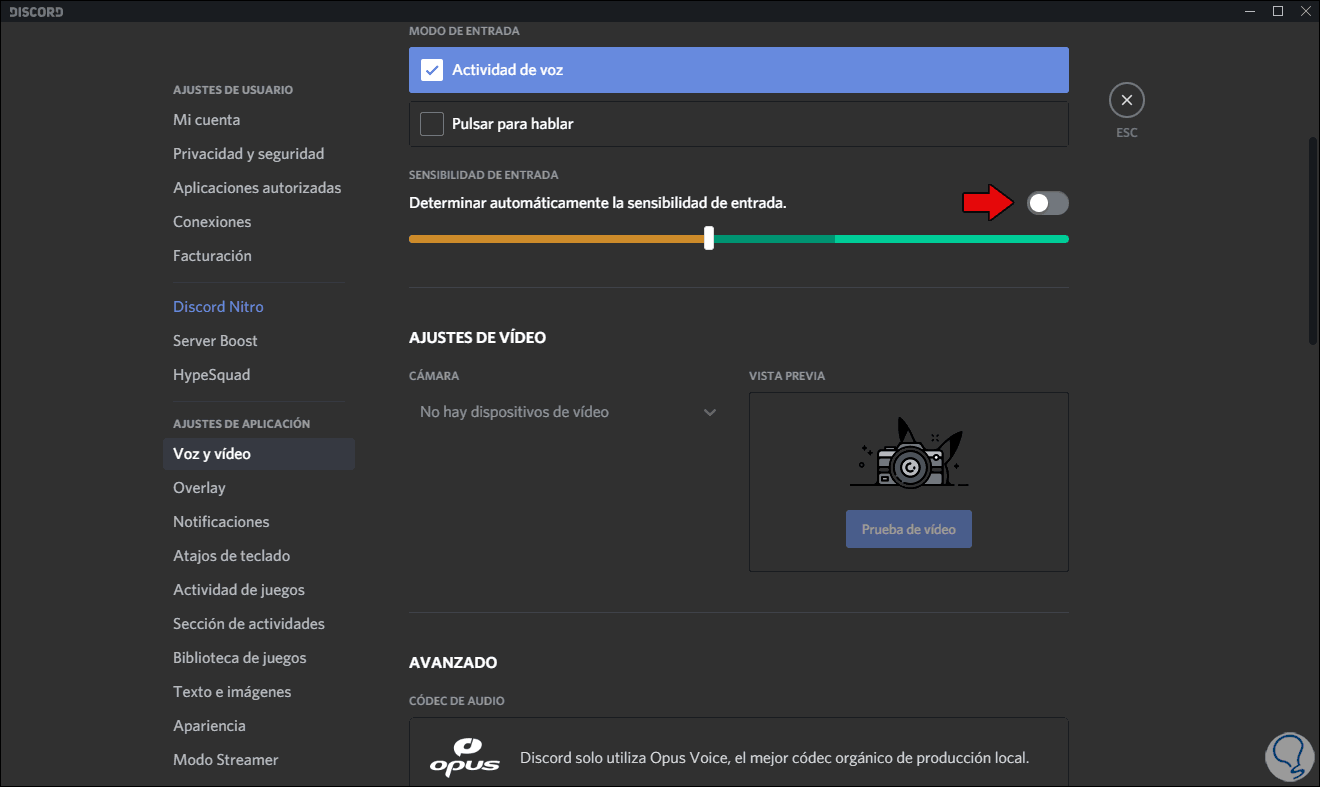Click the camera illustration in Vista Previa
The height and width of the screenshot is (787, 1320).
coord(908,460)
